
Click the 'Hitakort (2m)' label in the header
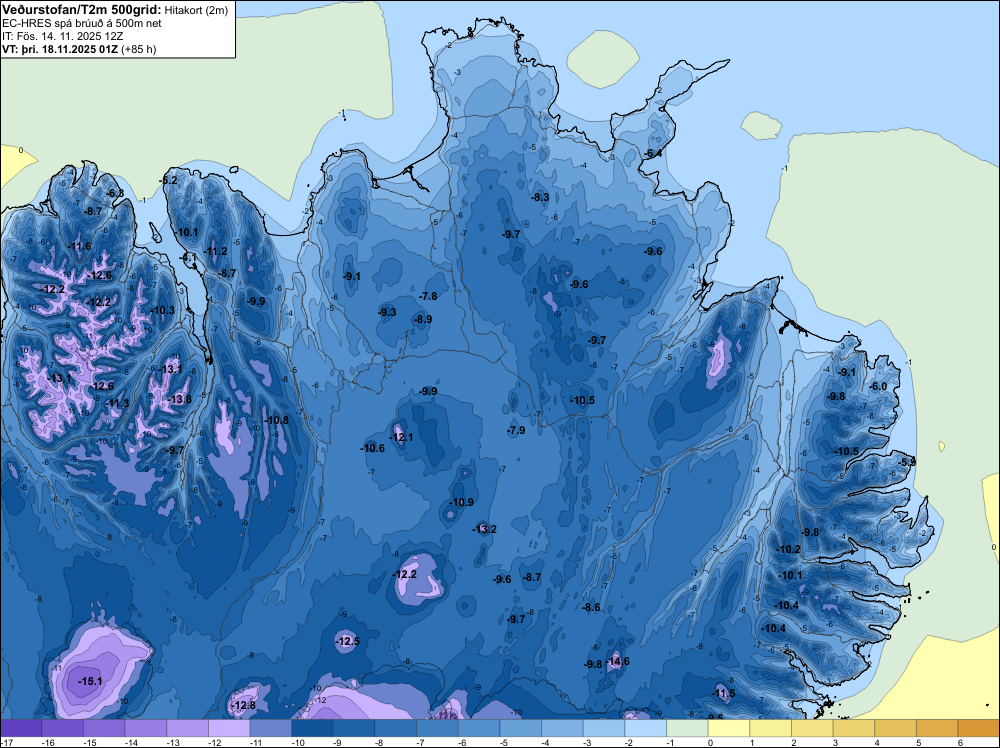pos(196,10)
